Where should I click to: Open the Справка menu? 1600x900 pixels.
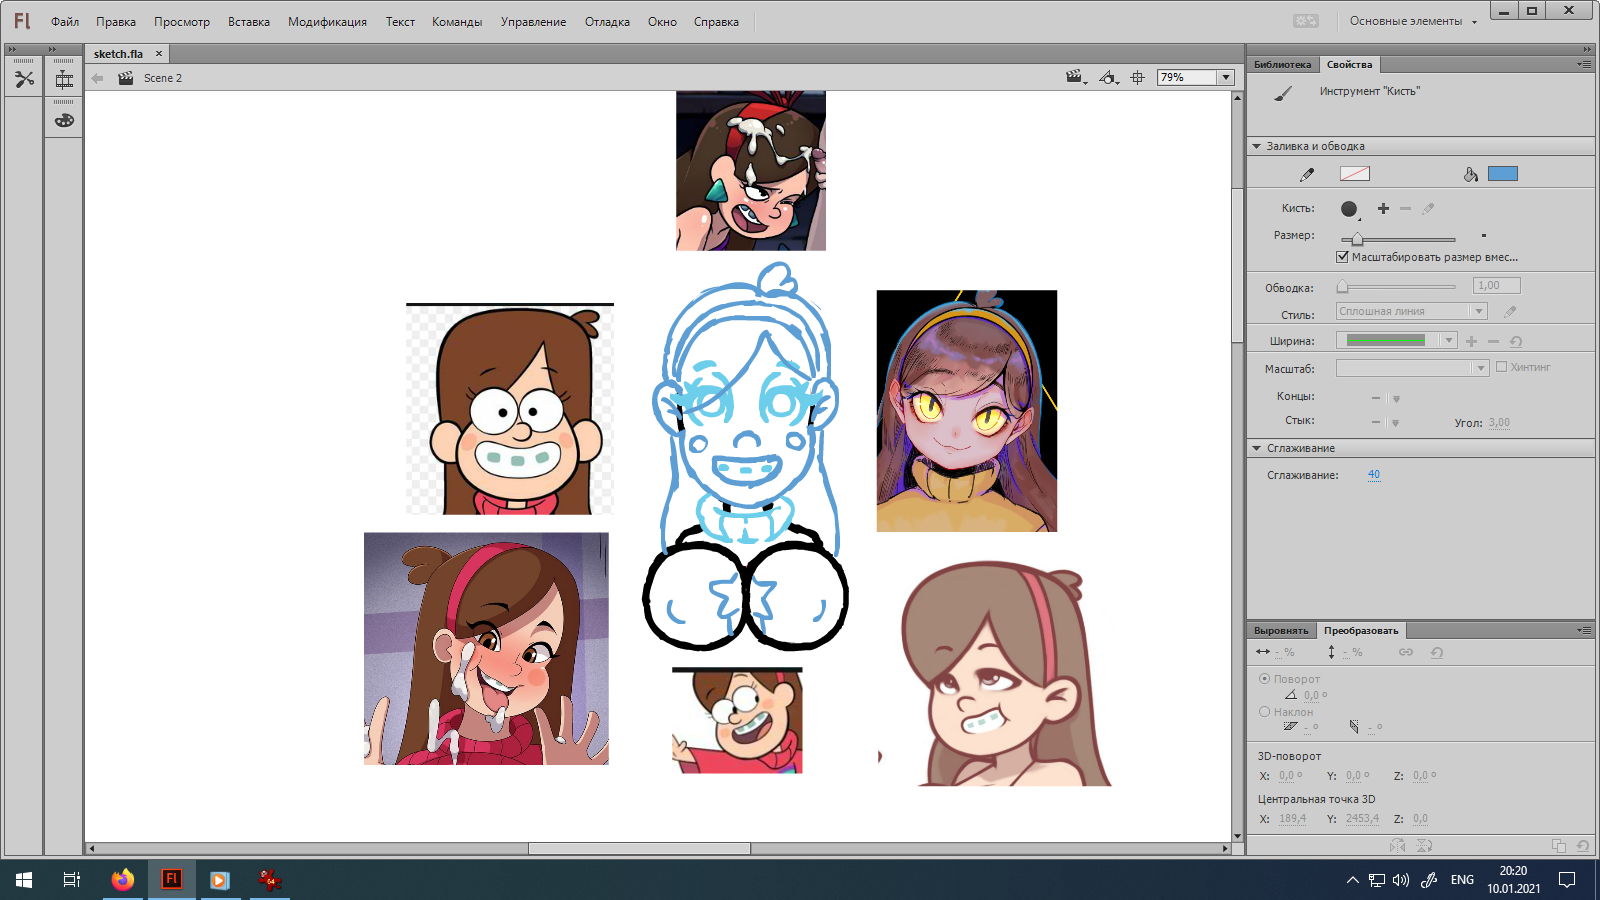[x=716, y=22]
